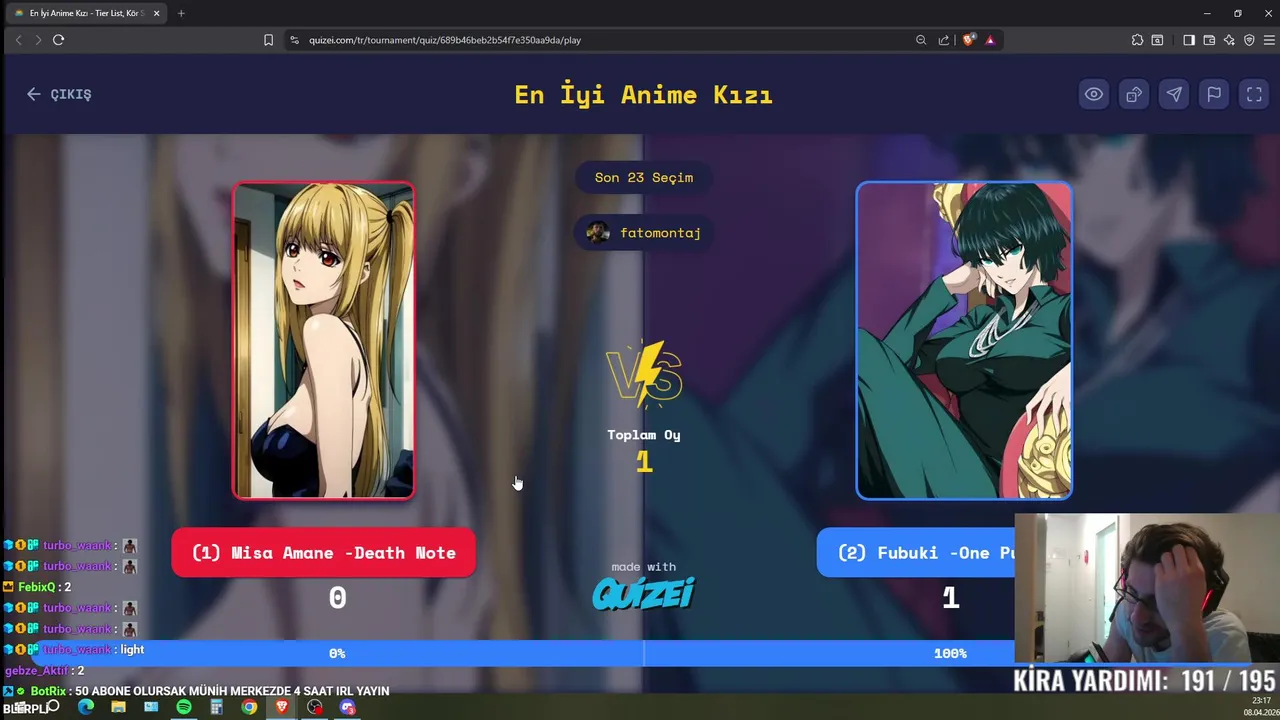Image resolution: width=1280 pixels, height=720 pixels.
Task: Open Google Chrome from taskbar
Action: (x=249, y=707)
